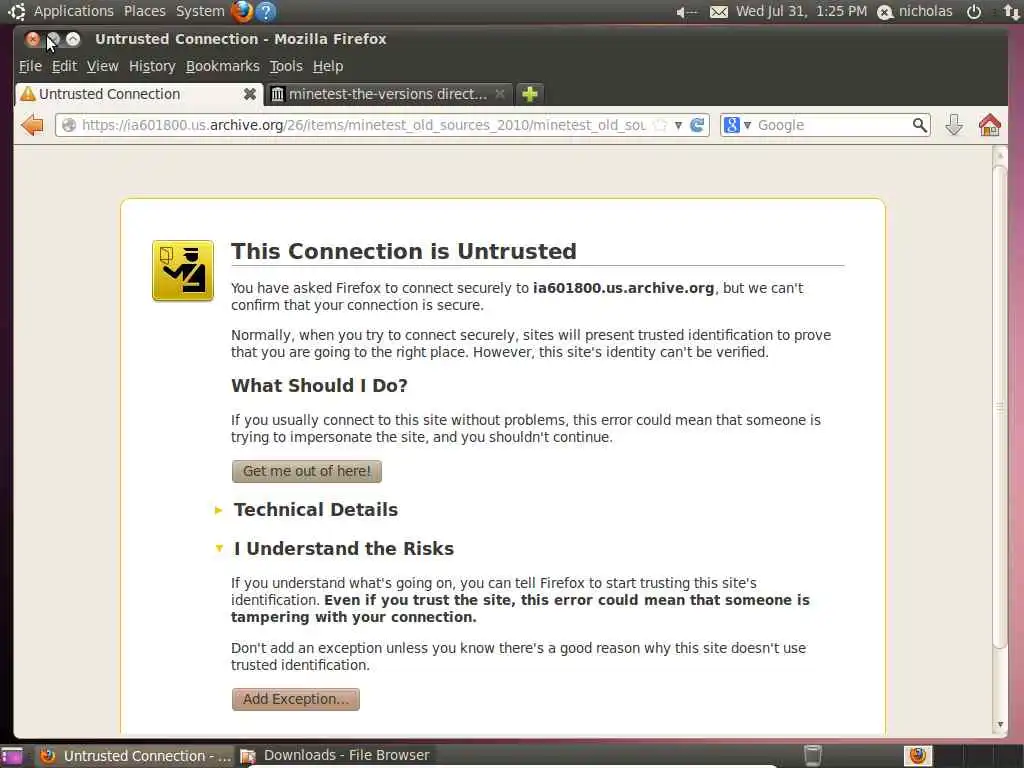
Task: Click the scrollbar down arrow
Action: pos(1000,724)
